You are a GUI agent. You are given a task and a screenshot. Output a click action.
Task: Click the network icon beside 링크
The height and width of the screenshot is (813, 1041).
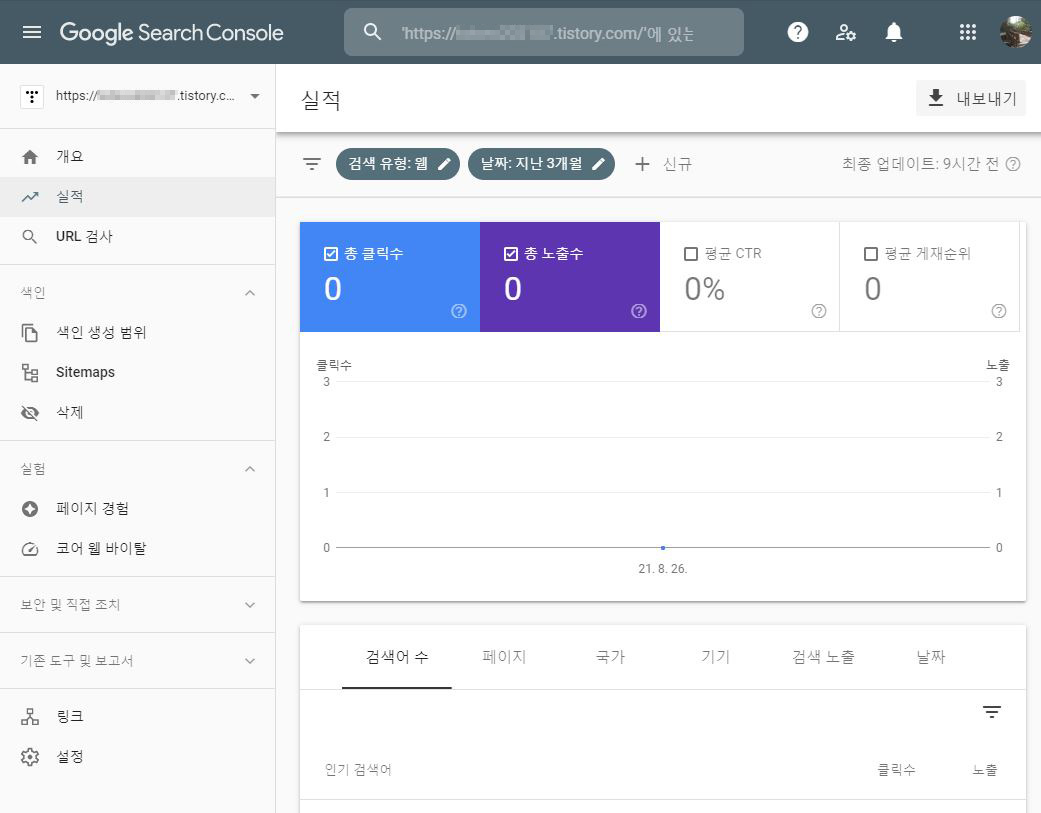[x=30, y=717]
